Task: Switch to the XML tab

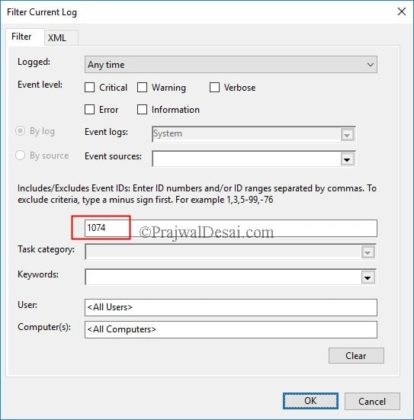Action: (57, 38)
